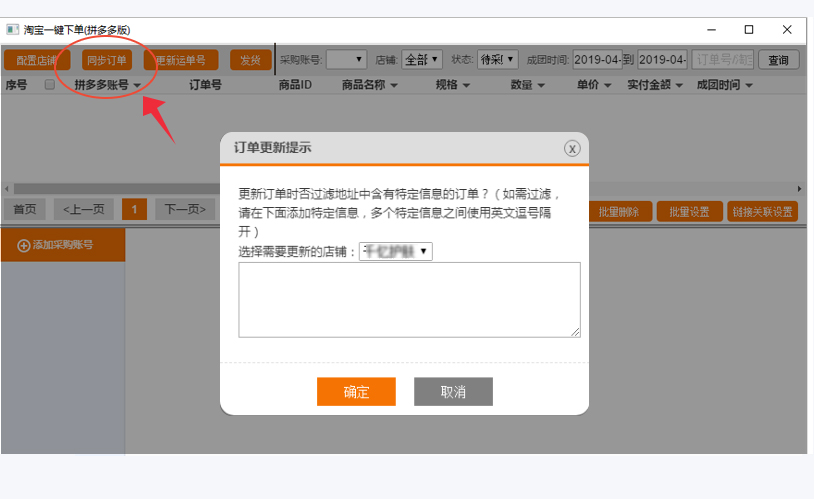Click the horizontal scrollbar left arrow

[x=7, y=188]
